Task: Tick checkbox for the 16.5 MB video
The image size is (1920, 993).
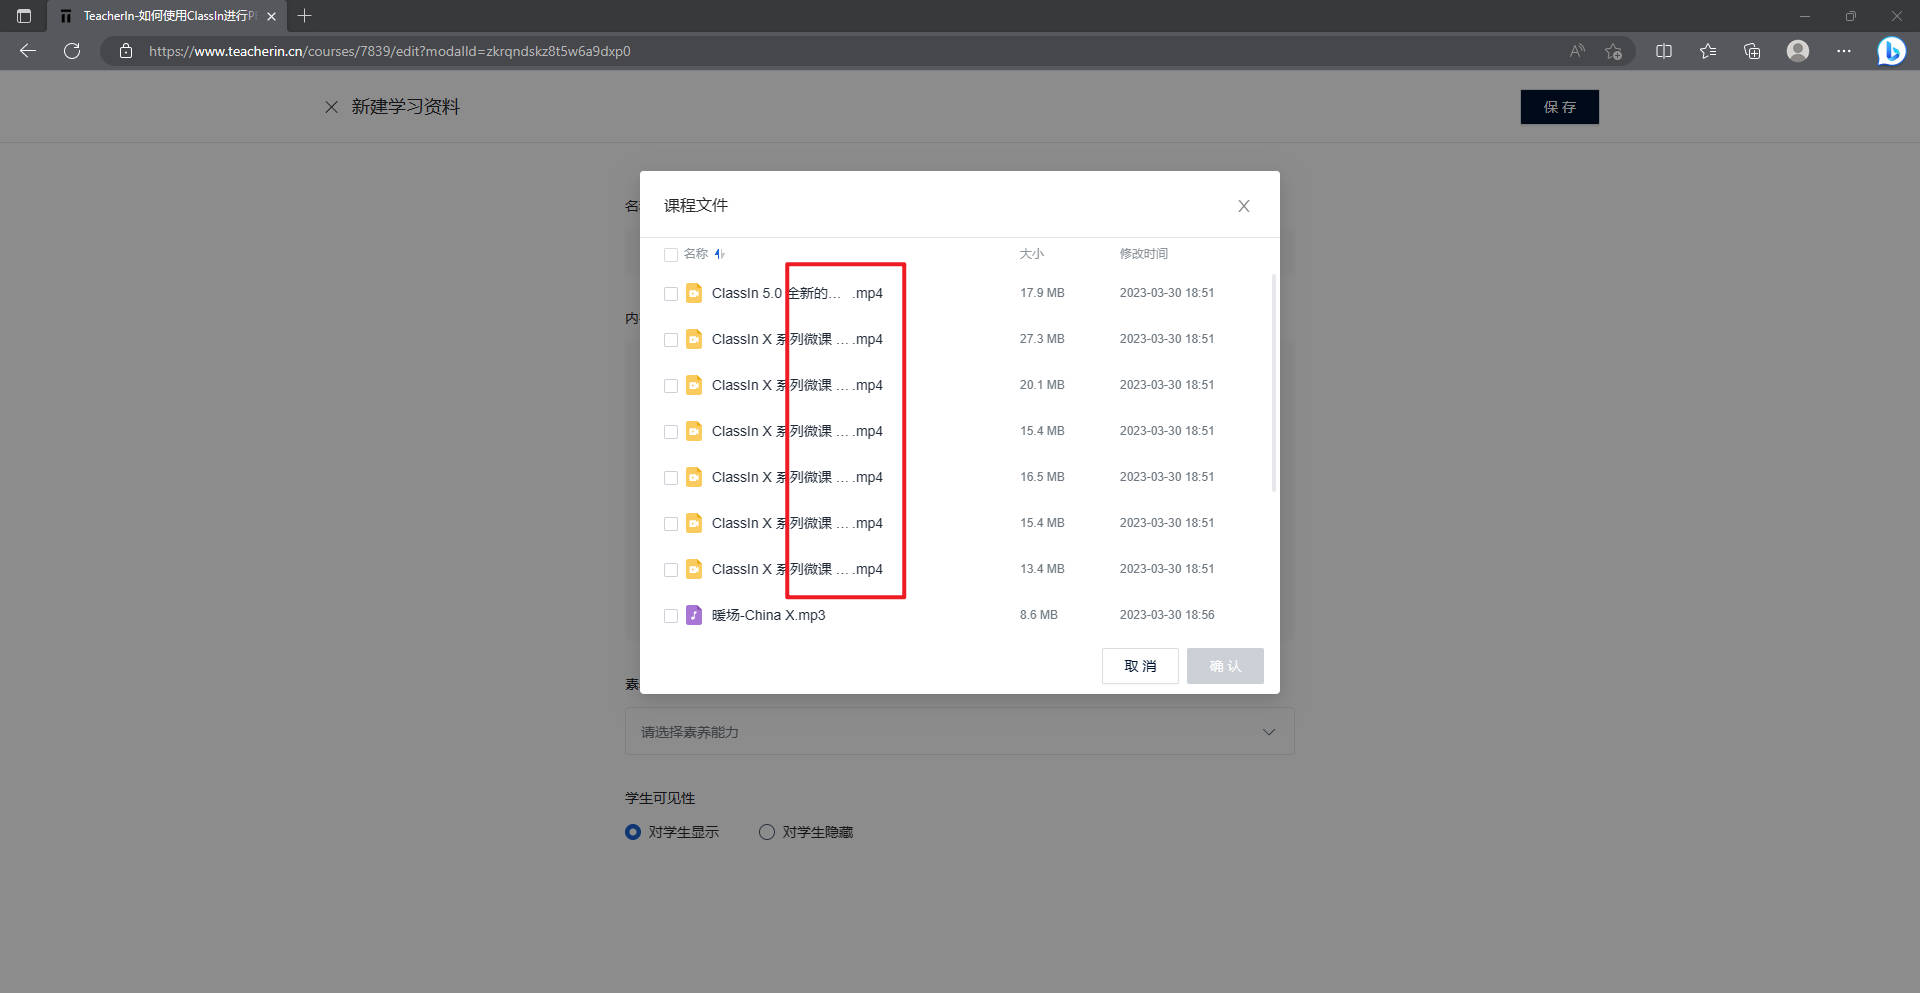Action: tap(671, 478)
